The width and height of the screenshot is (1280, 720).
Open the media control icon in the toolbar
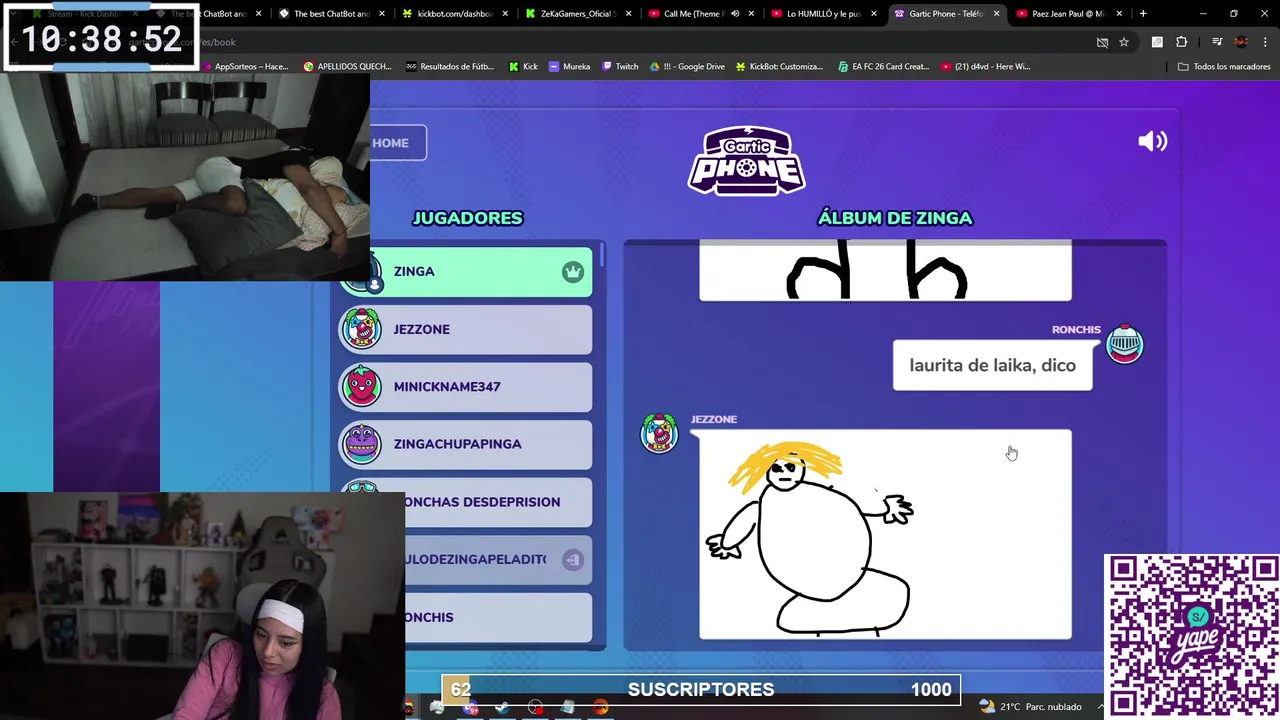[x=1217, y=42]
